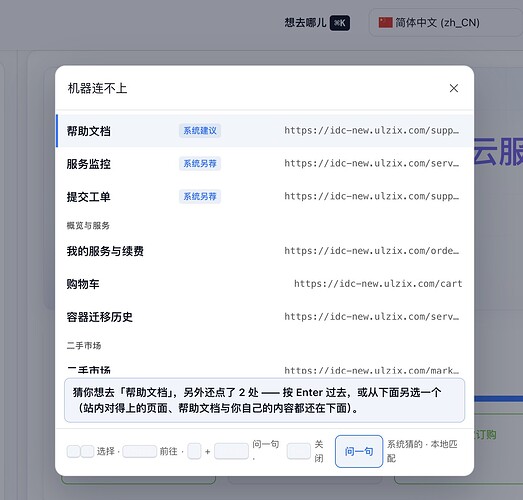523x500 pixels.
Task: Click the 想去哪儿 ⌘K search trigger
Action: pyautogui.click(x=317, y=23)
